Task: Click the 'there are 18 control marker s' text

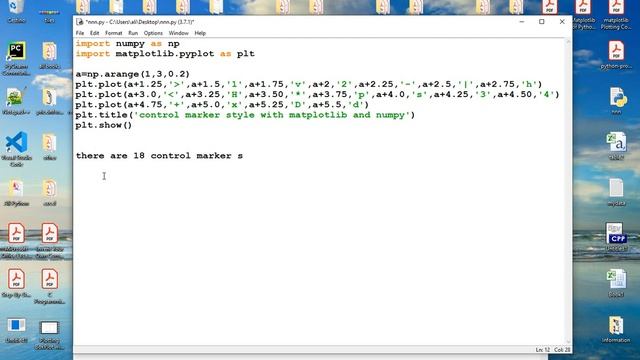Action: point(159,156)
